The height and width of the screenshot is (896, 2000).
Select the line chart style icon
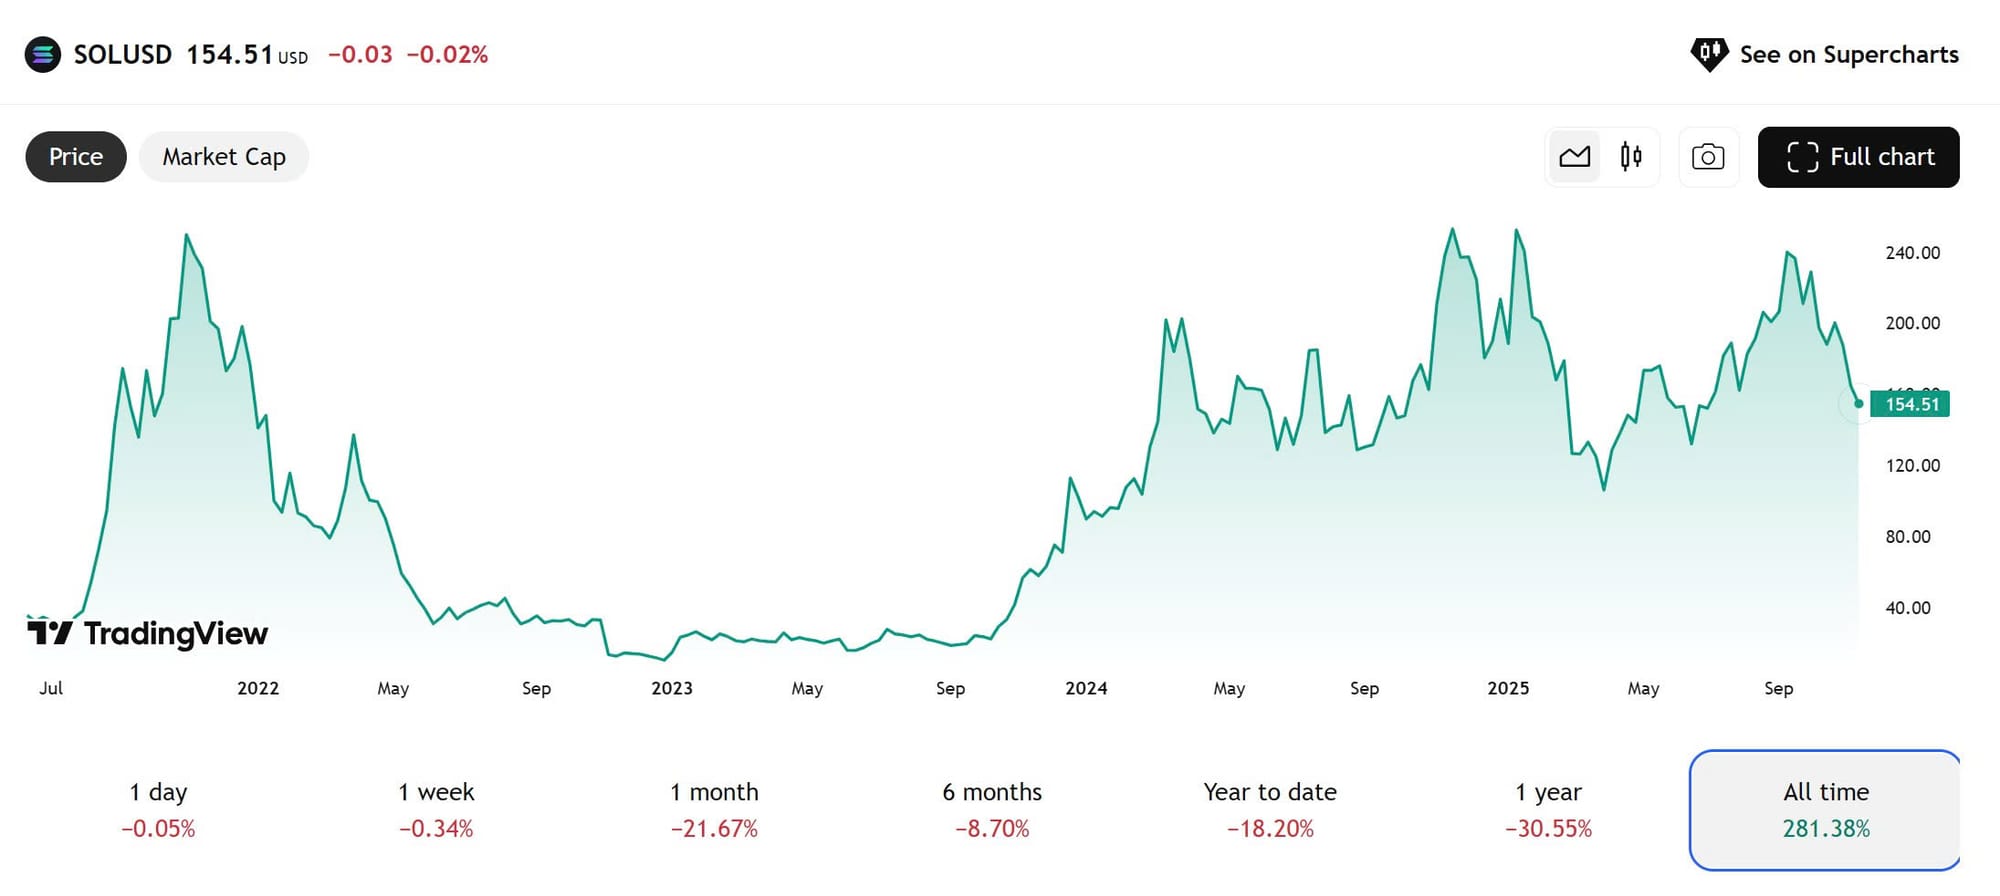tap(1574, 156)
